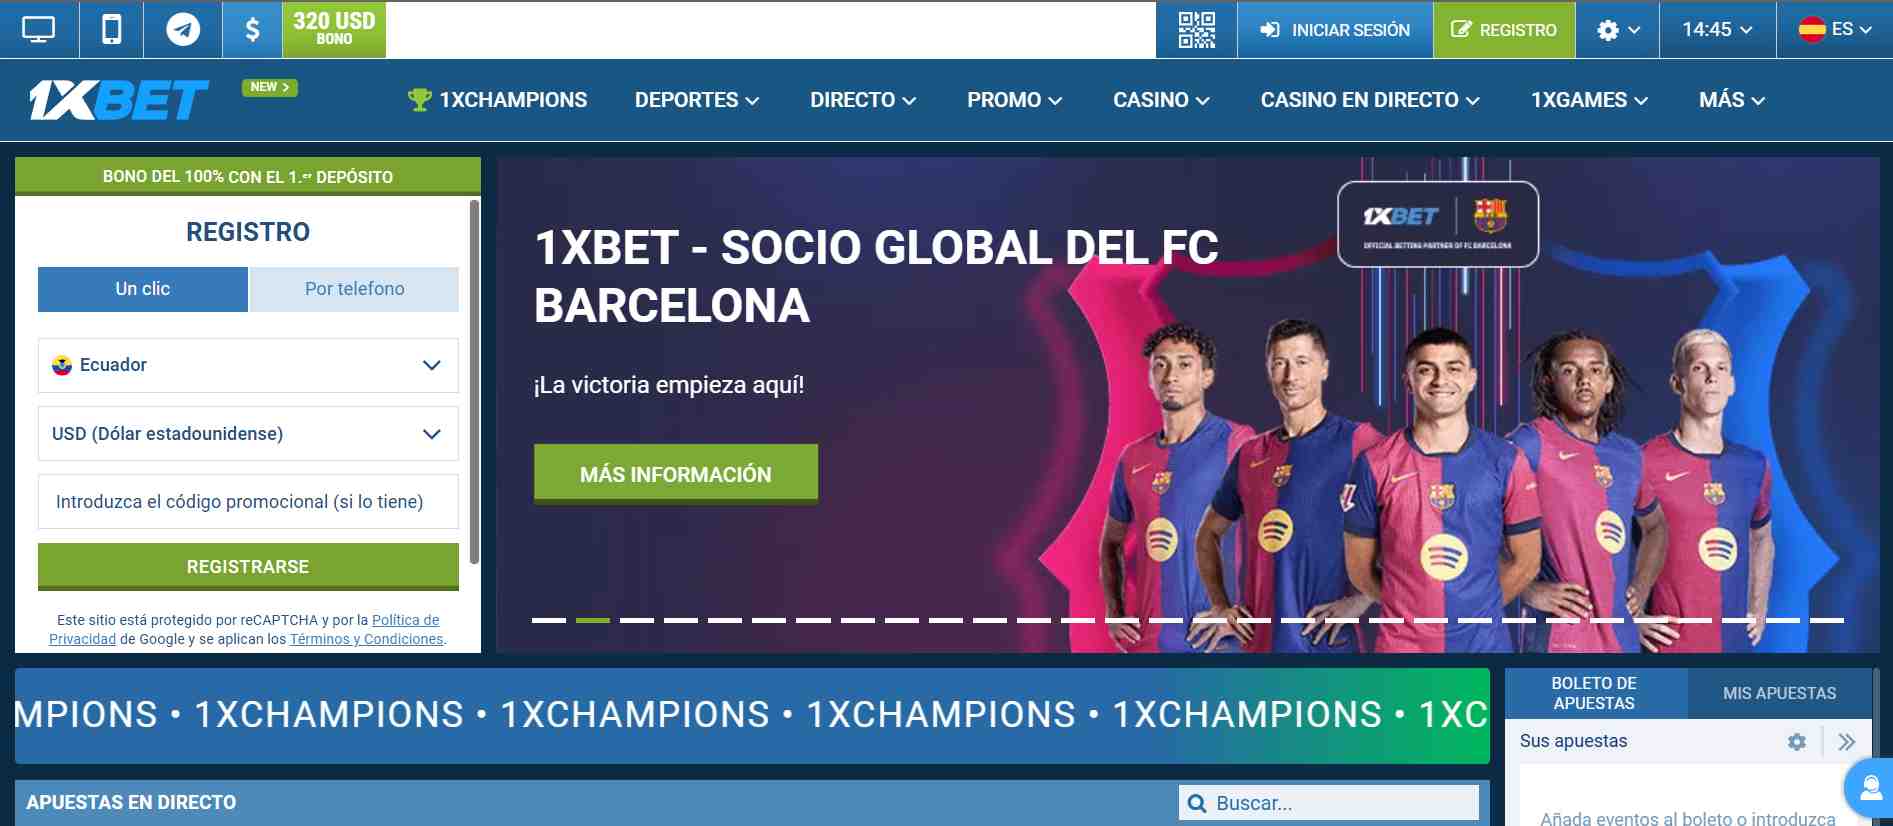
Task: Open the mobile app icon
Action: coord(111,30)
